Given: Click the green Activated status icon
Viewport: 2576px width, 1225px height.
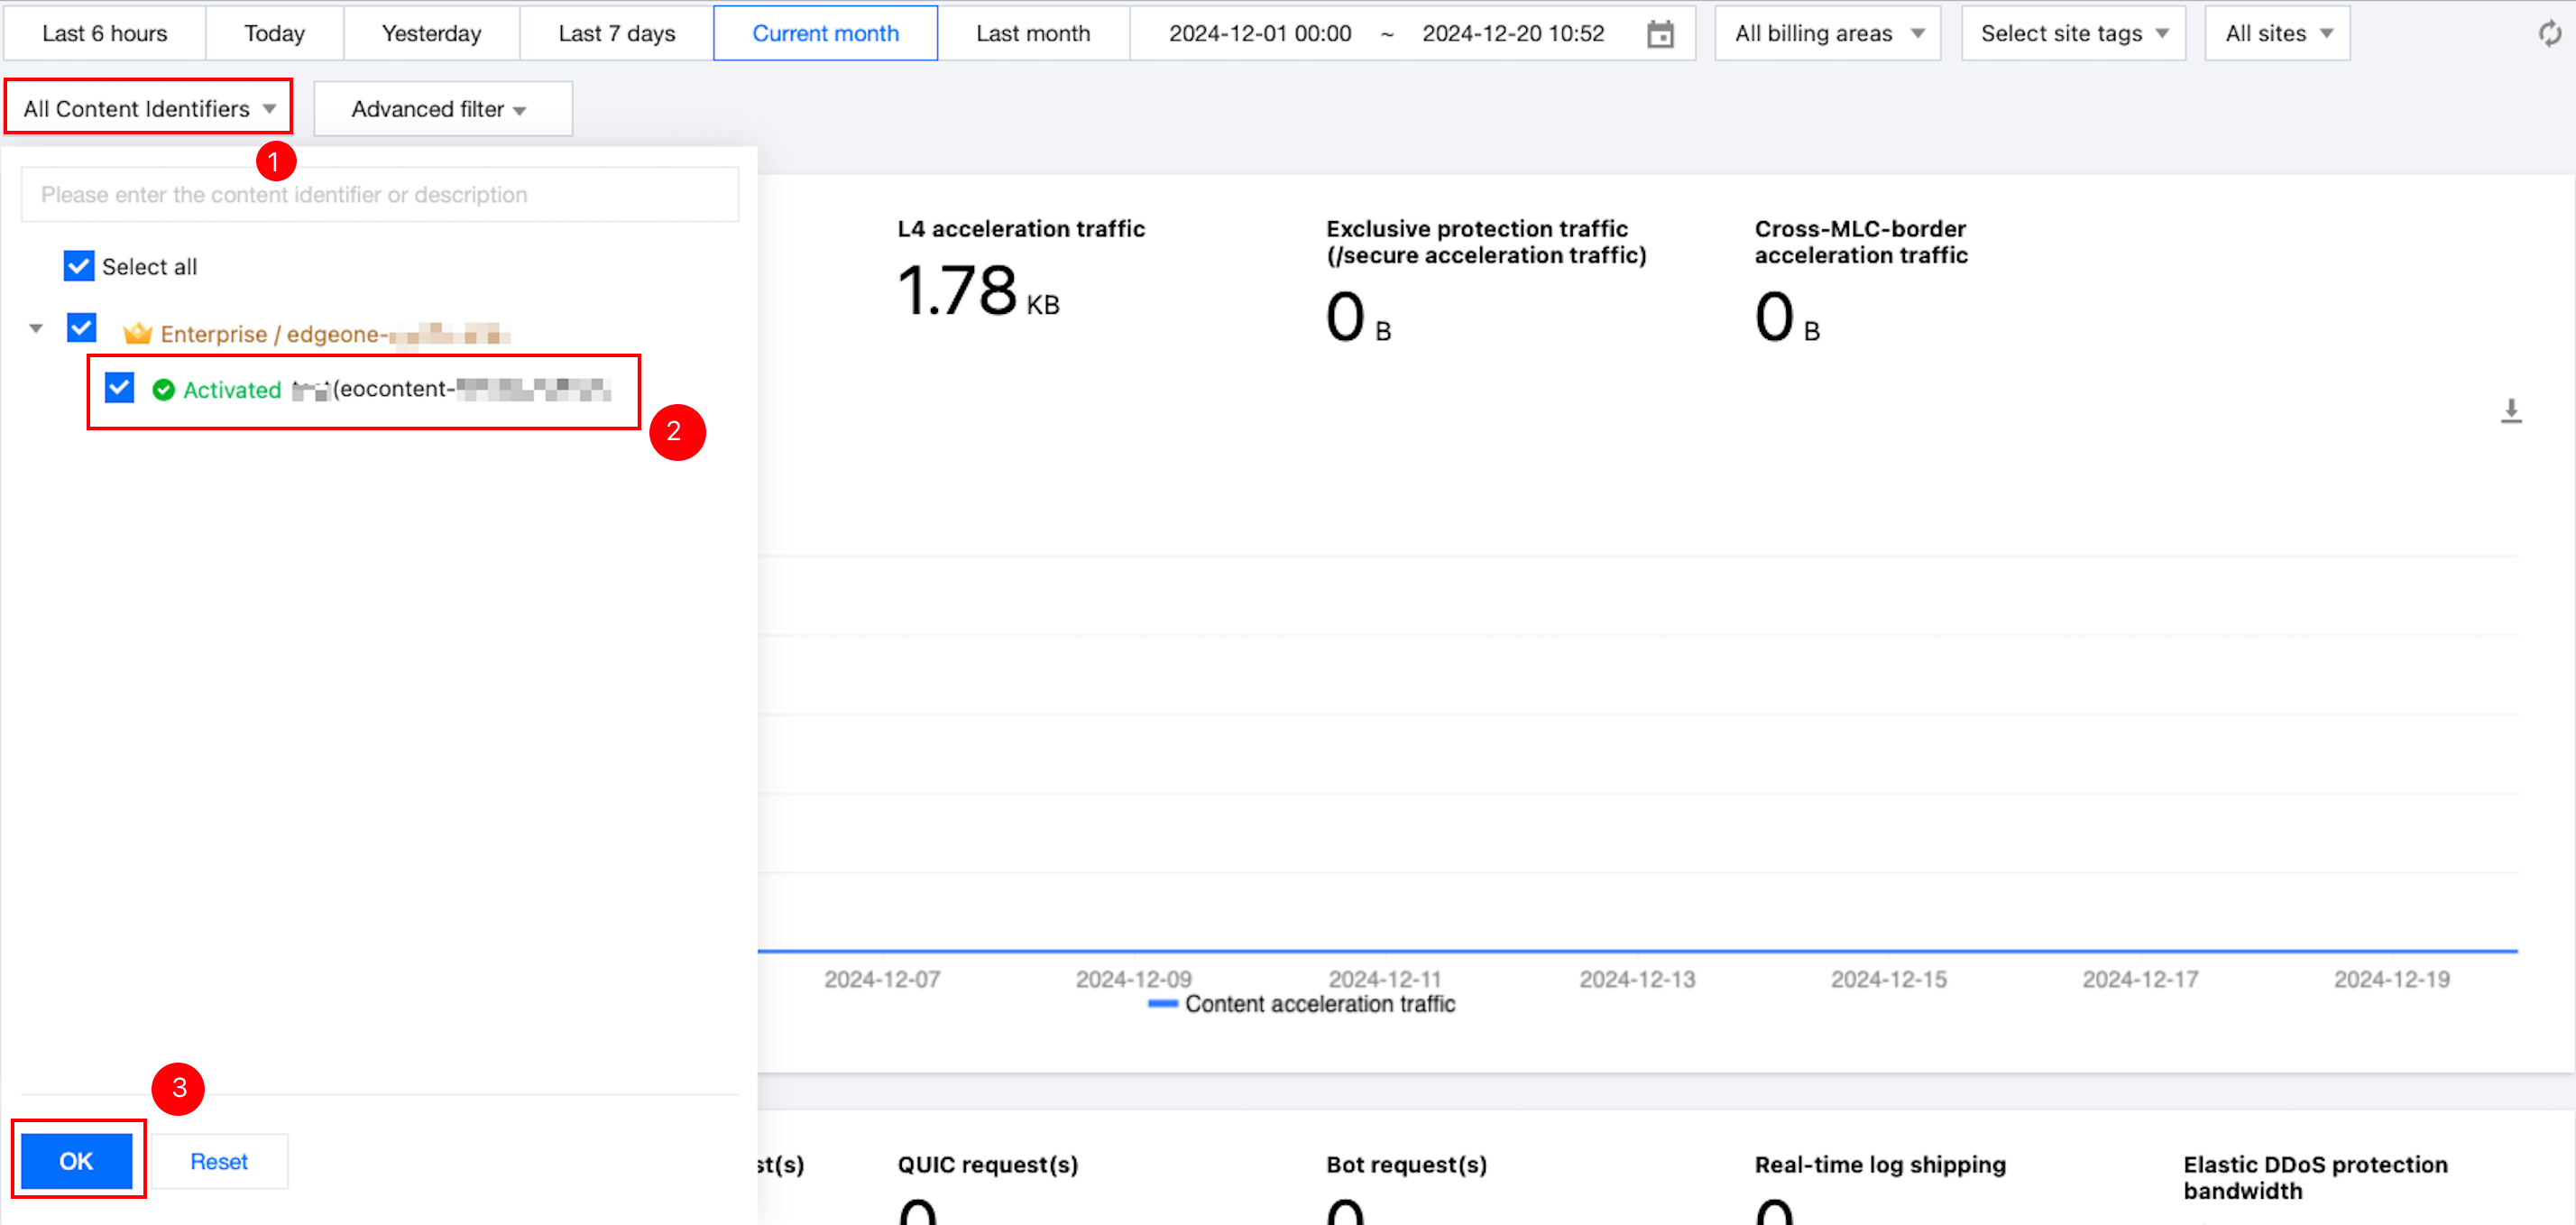Looking at the screenshot, I should coord(164,390).
